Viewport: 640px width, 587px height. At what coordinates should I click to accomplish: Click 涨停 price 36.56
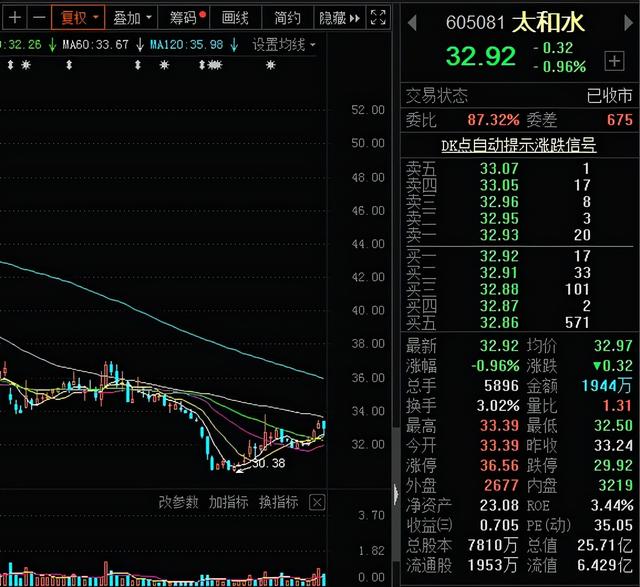tap(499, 465)
